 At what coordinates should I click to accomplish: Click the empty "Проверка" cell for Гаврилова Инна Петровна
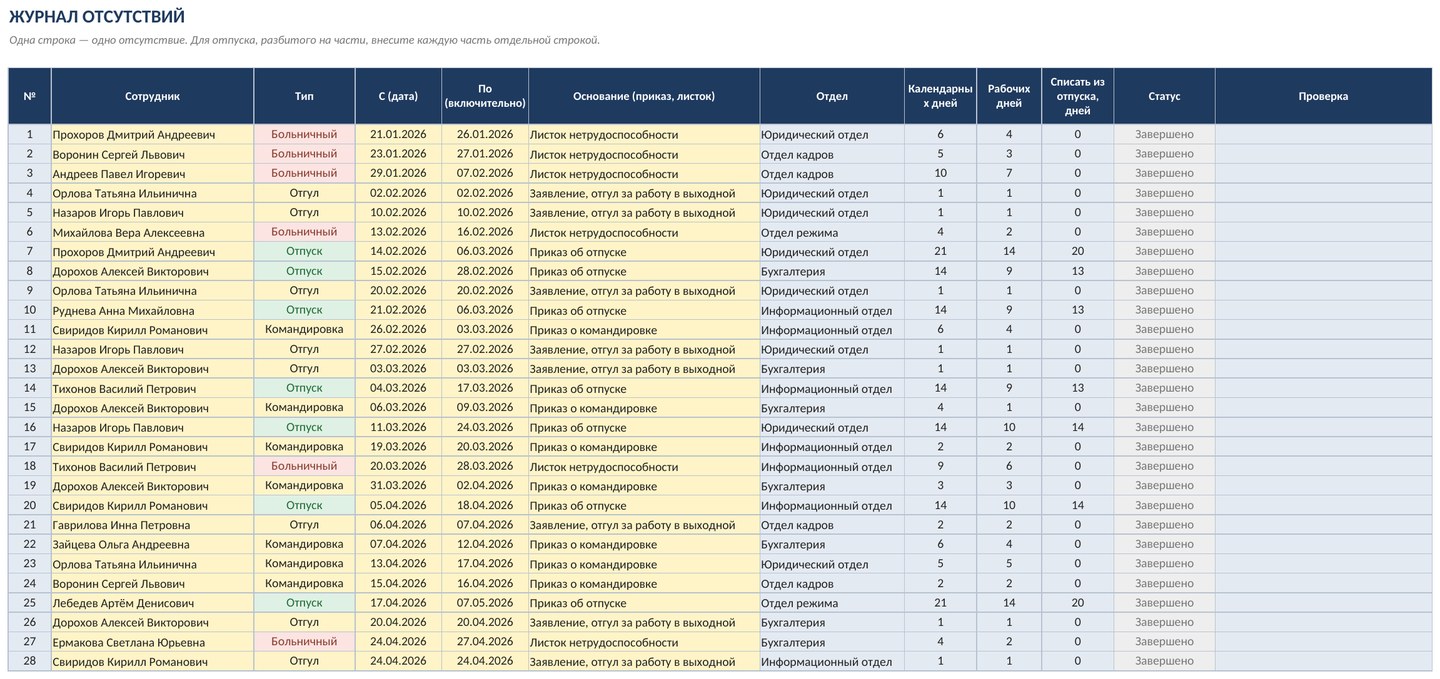[x=1323, y=525]
